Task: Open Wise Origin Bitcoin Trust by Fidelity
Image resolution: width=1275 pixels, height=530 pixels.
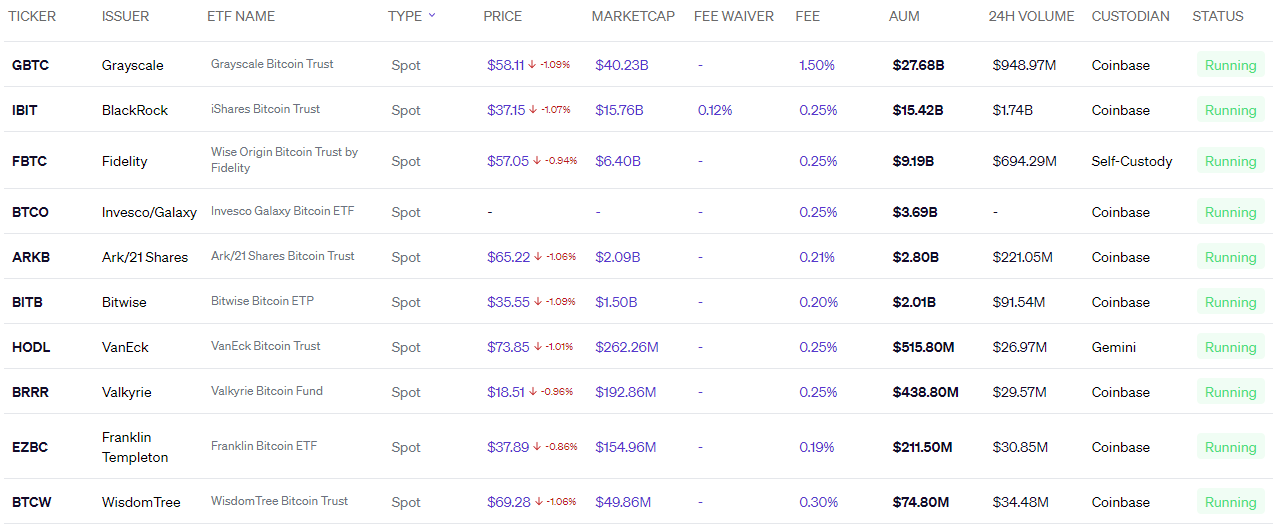Action: (284, 160)
